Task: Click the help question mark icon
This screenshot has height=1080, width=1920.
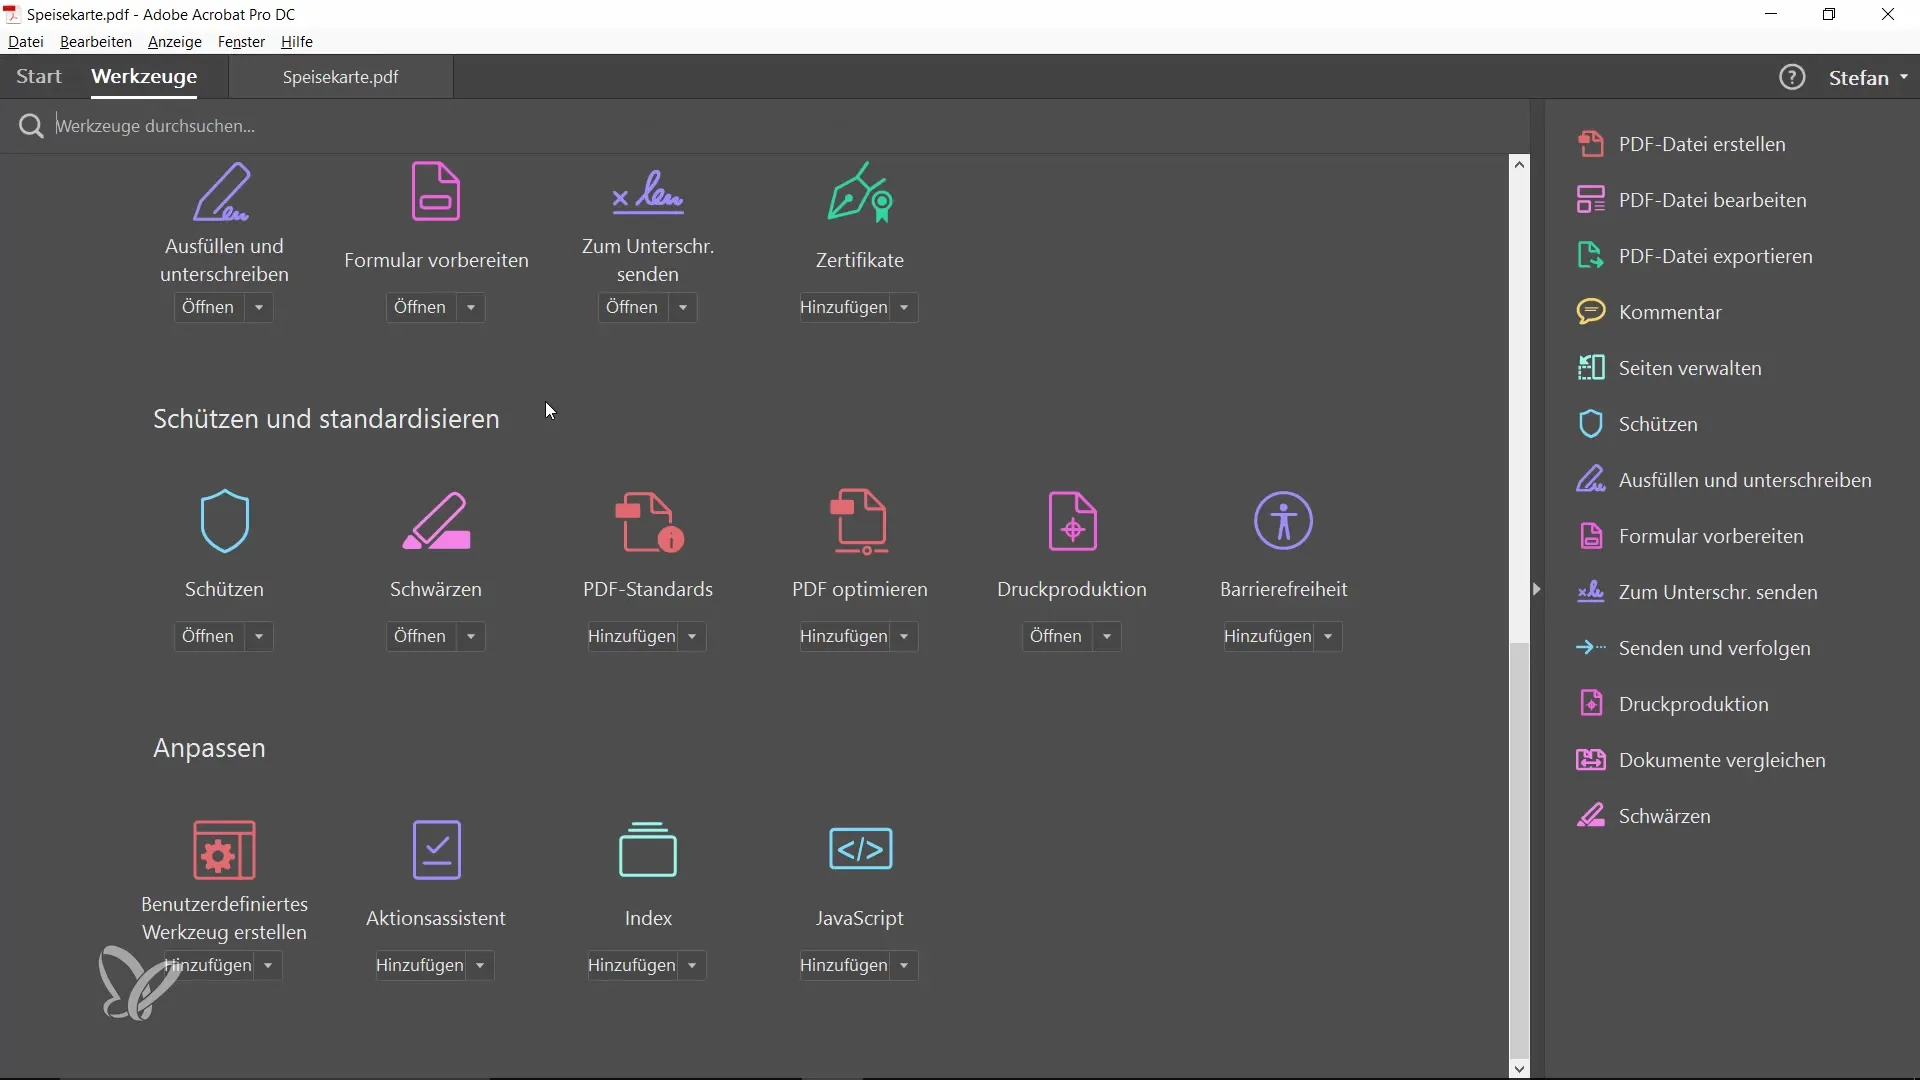Action: pos(1792,77)
